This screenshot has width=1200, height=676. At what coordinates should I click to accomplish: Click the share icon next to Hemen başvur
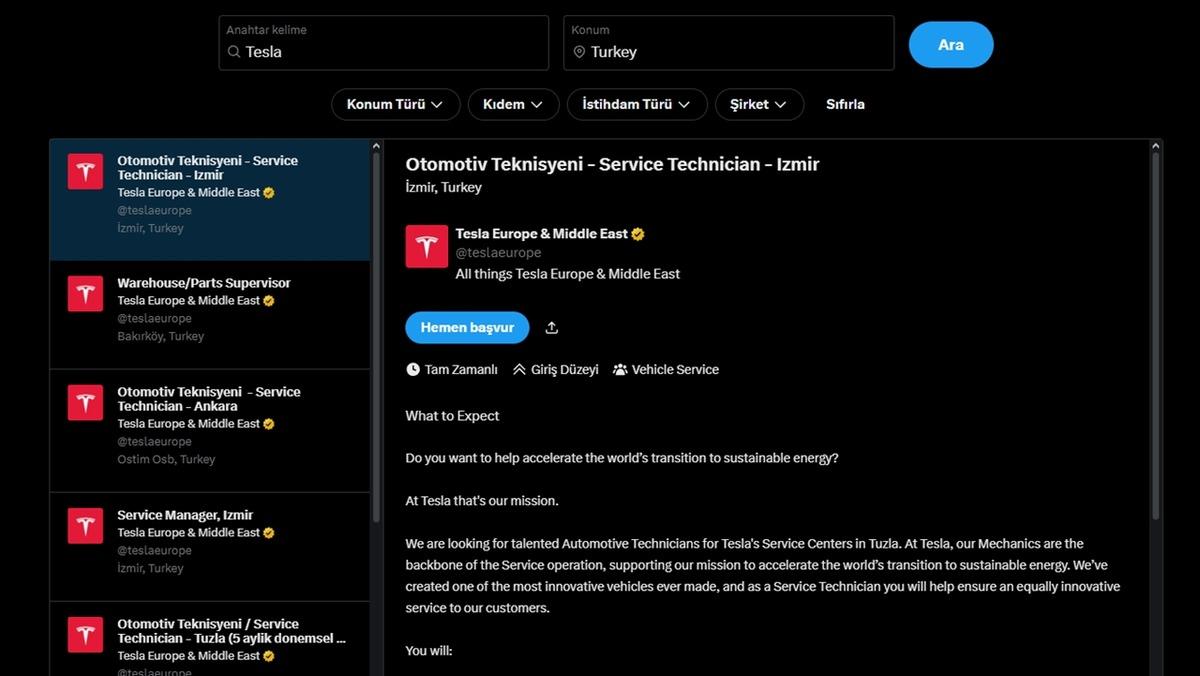click(x=551, y=327)
